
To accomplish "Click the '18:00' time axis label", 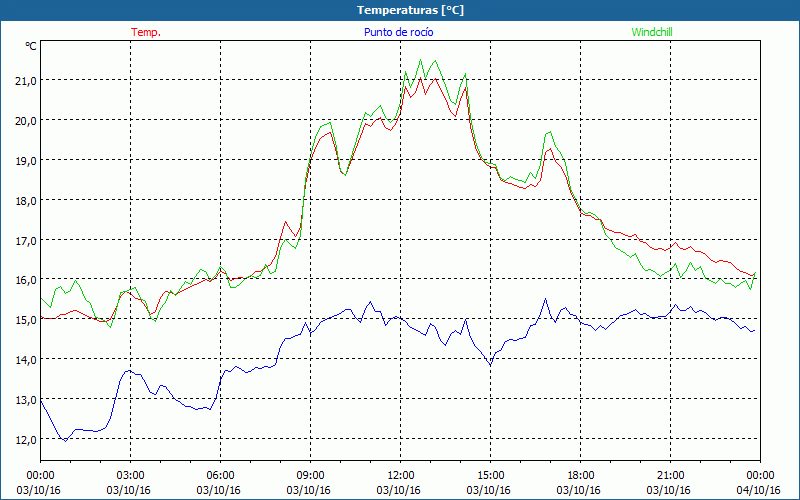I will [581, 476].
